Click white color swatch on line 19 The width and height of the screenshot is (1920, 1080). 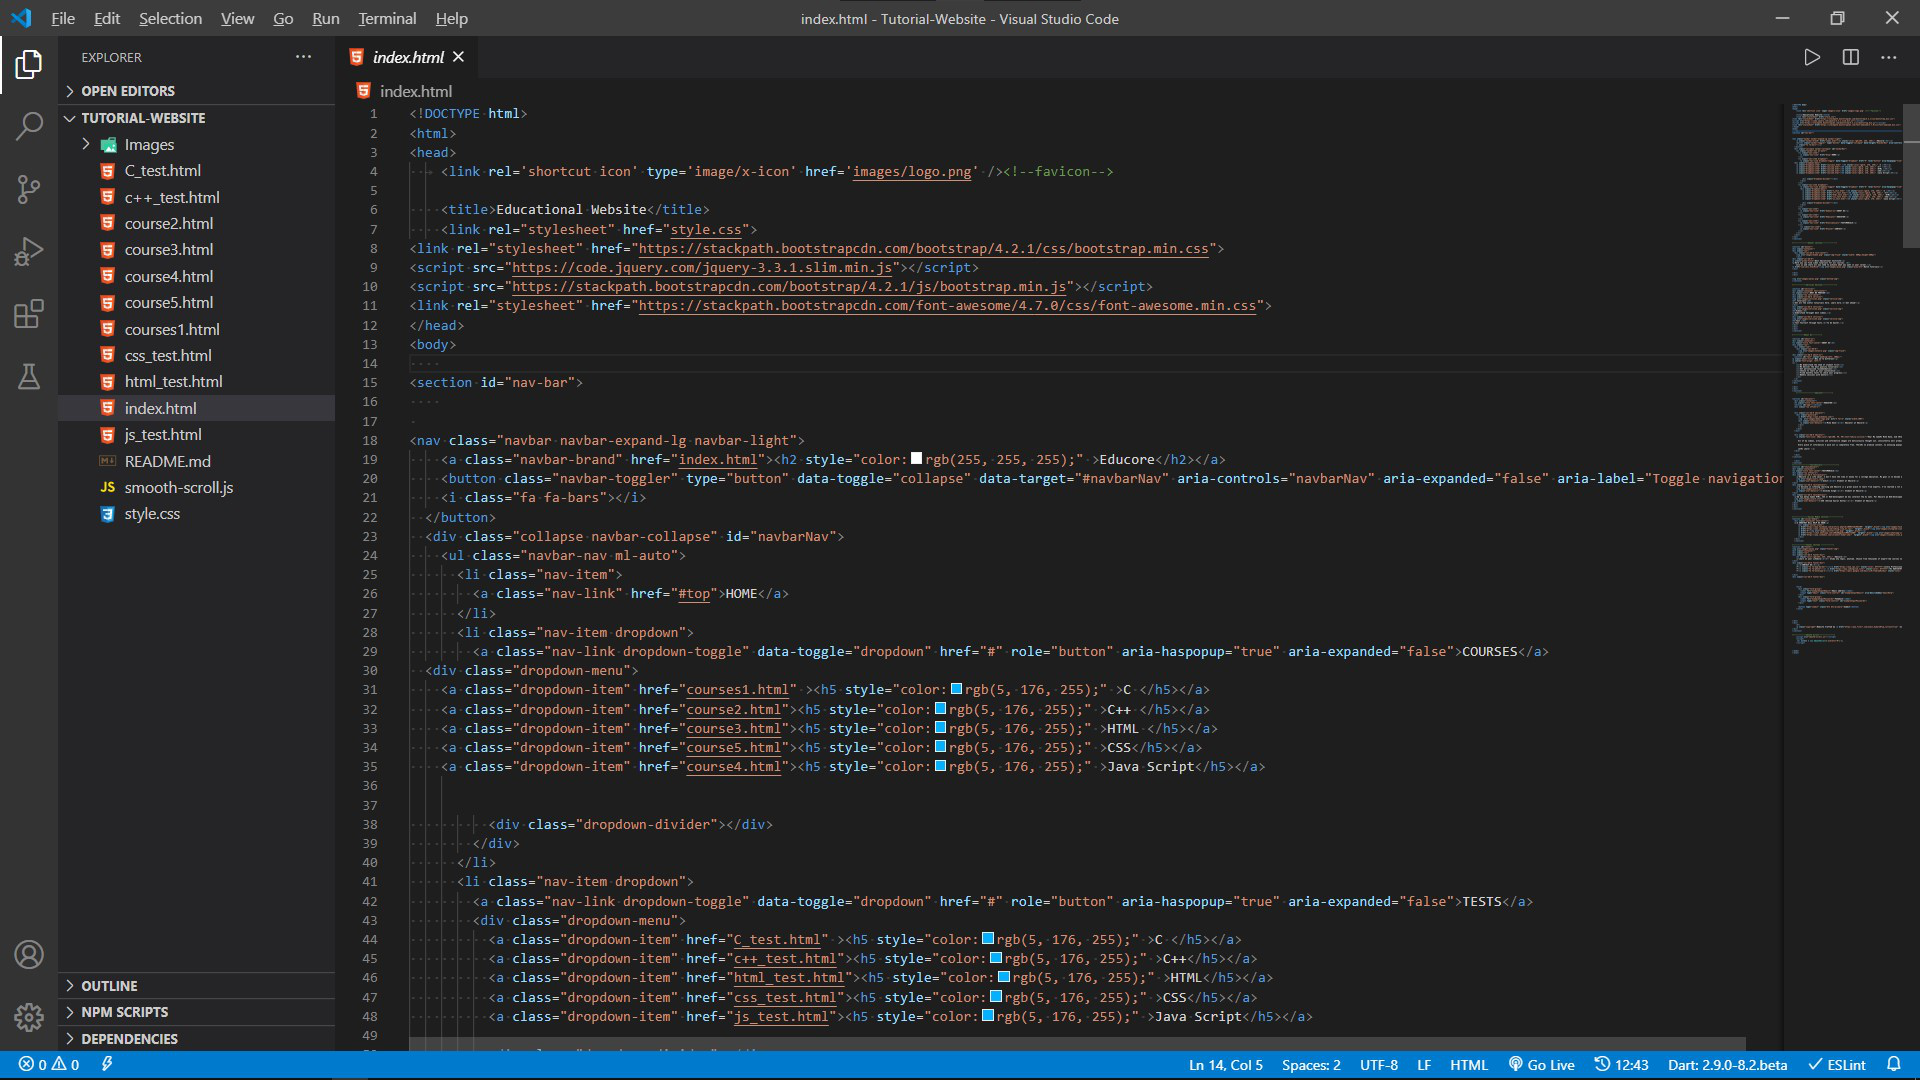click(x=916, y=459)
